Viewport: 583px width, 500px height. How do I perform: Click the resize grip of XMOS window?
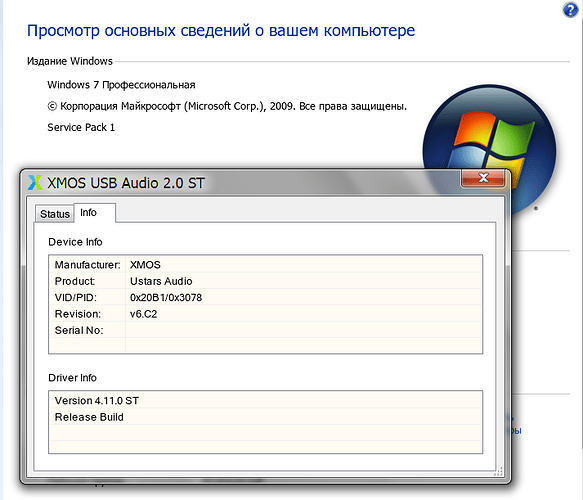499,471
